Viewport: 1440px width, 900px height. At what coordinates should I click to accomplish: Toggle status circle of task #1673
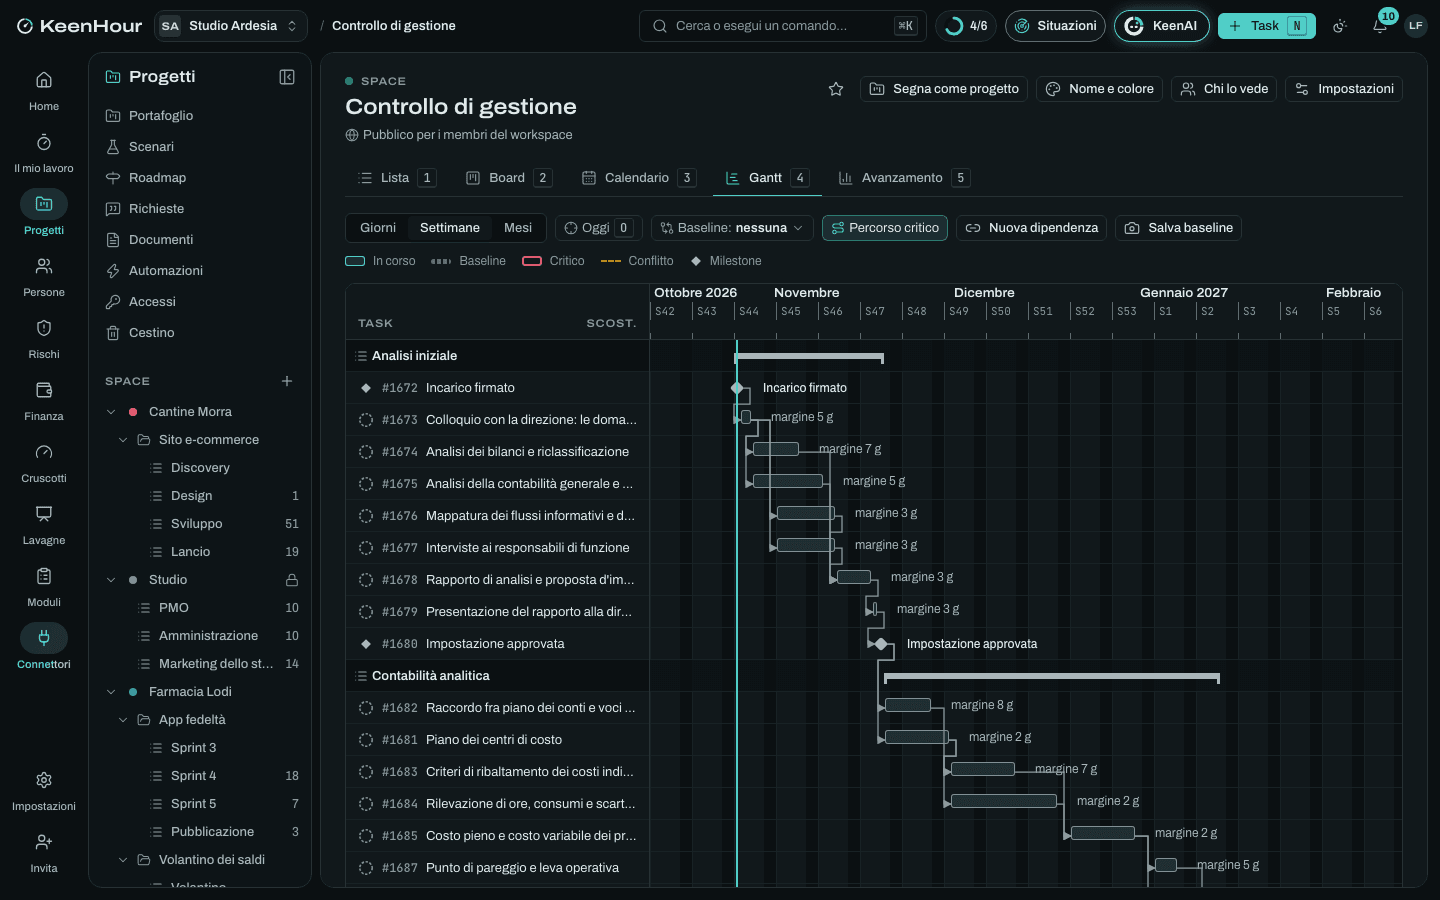click(x=366, y=420)
